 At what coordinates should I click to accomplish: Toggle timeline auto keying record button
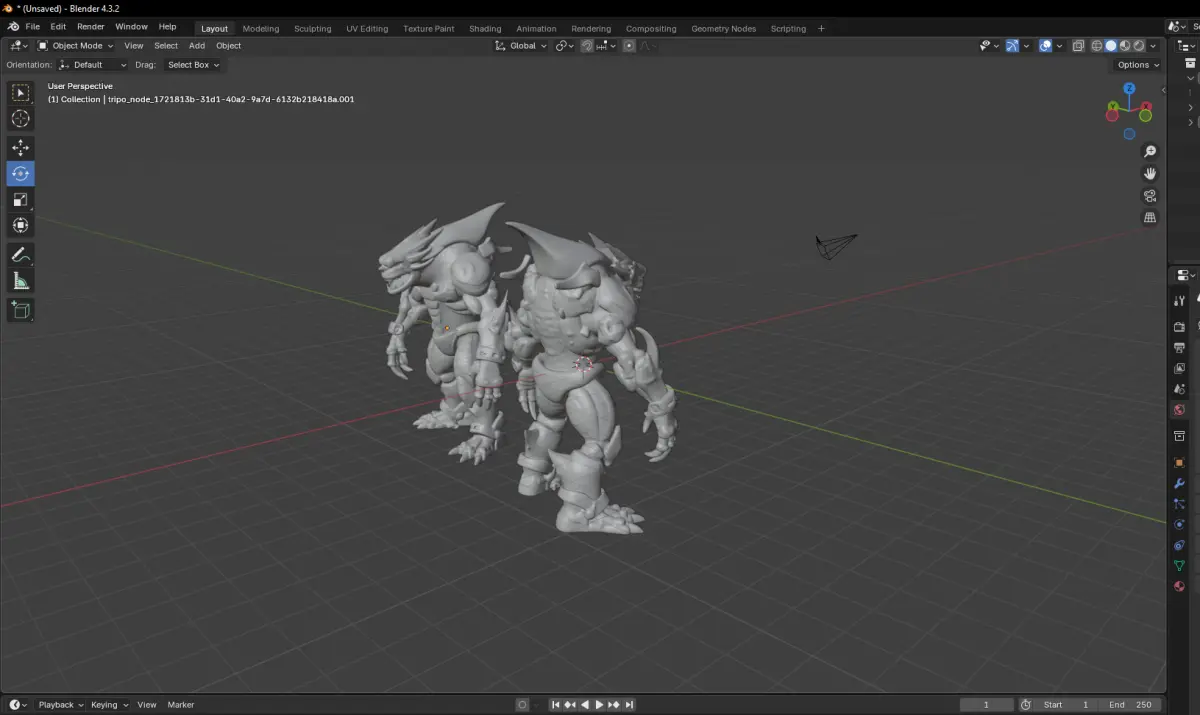(x=522, y=705)
